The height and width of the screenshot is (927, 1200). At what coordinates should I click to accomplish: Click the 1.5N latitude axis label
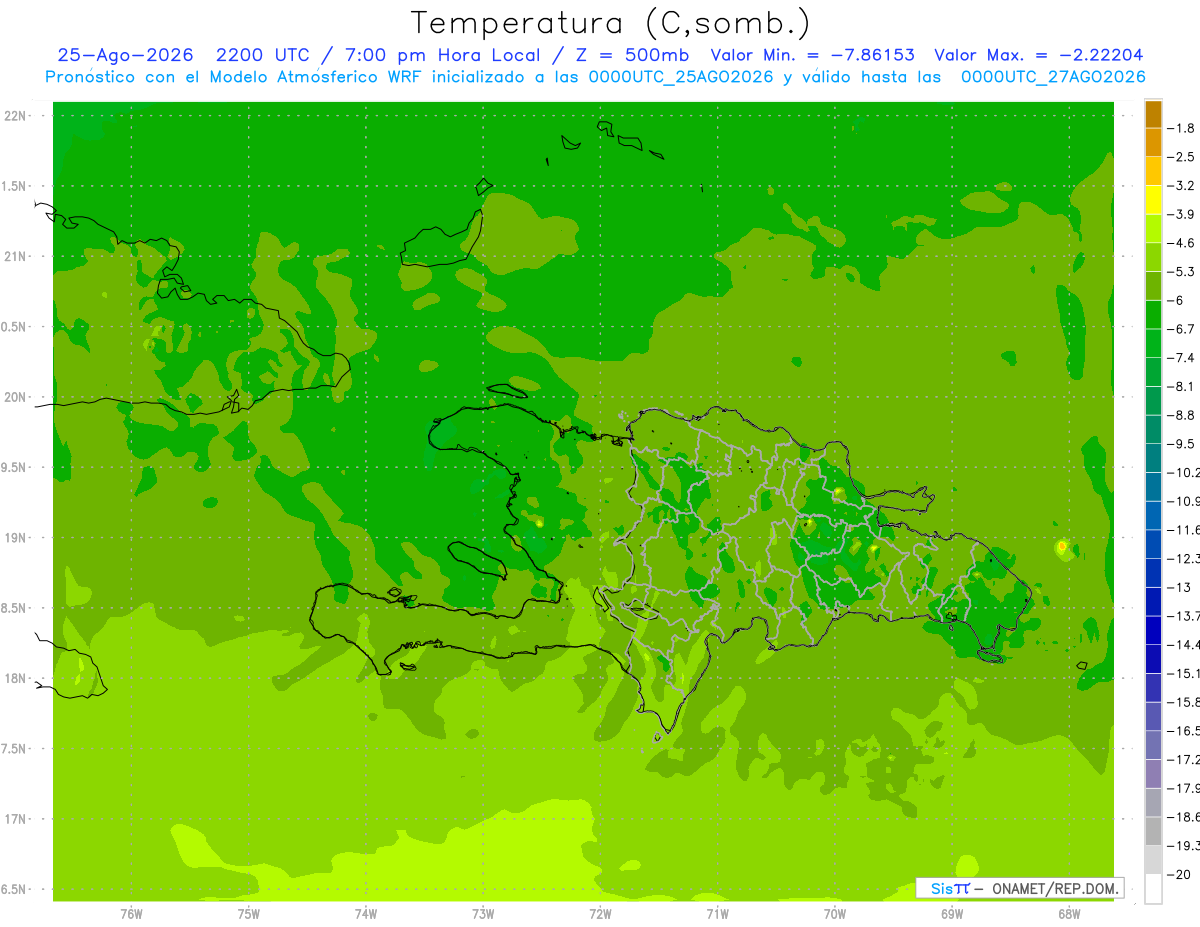(15, 186)
